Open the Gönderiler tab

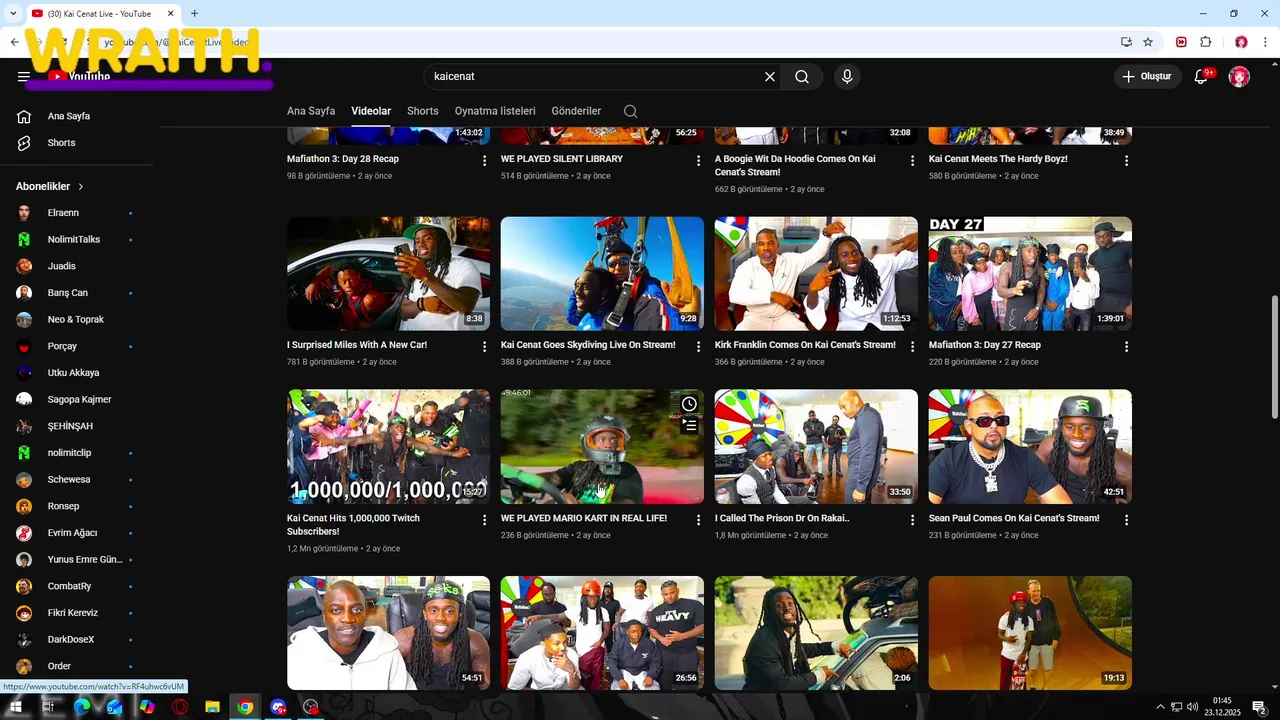pyautogui.click(x=577, y=111)
